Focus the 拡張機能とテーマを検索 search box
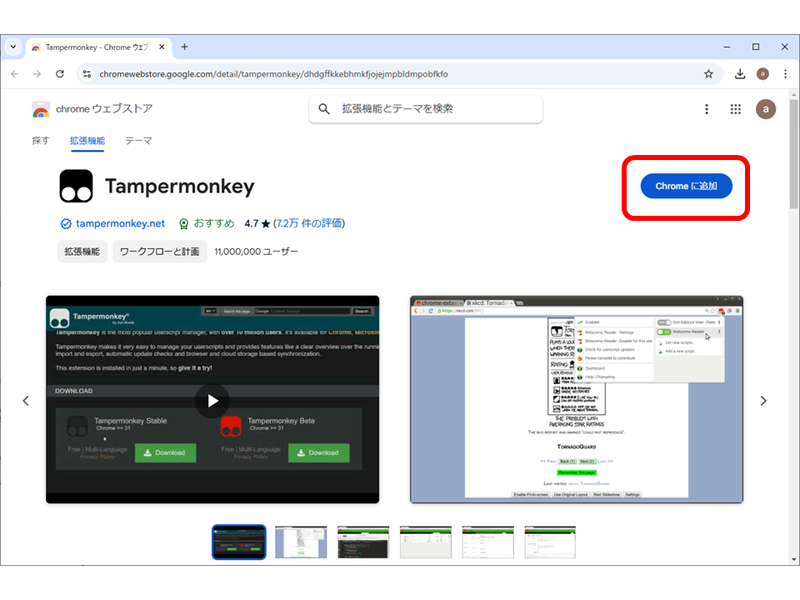The image size is (800, 600). point(426,109)
